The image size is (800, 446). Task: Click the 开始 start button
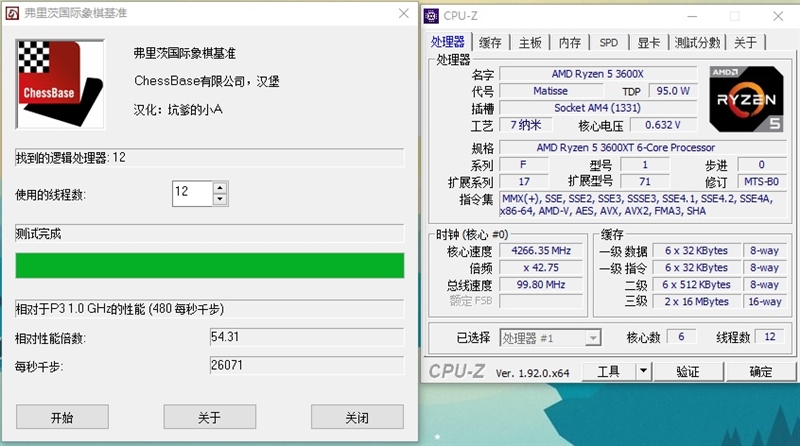62,417
